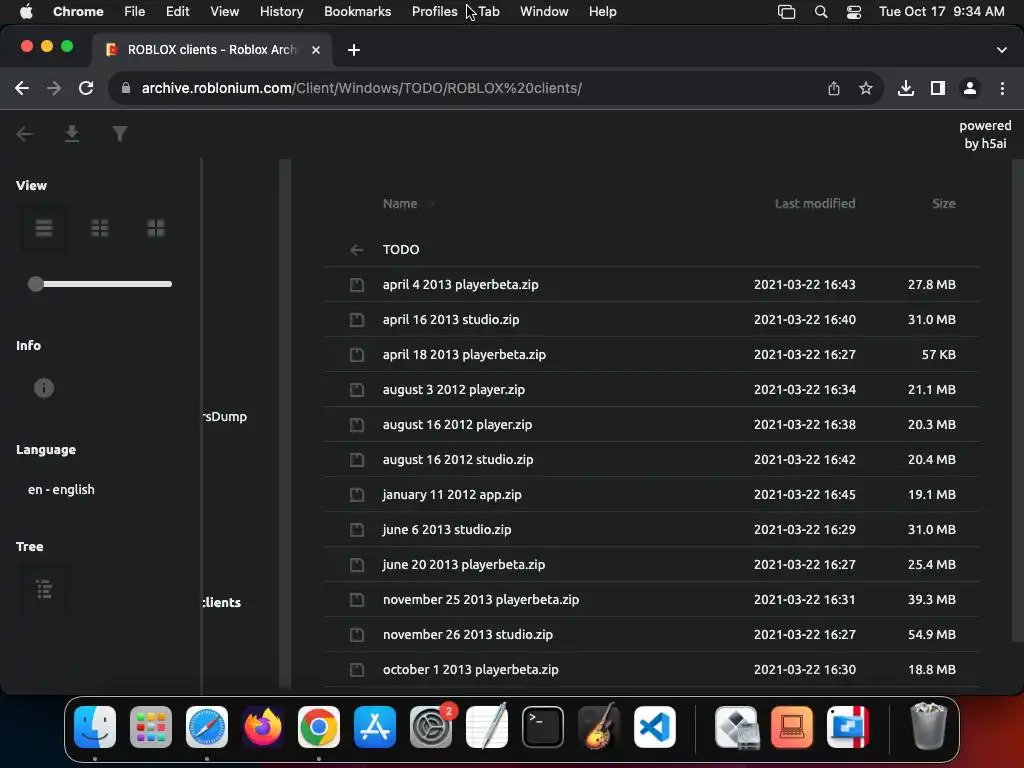Image resolution: width=1024 pixels, height=768 pixels.
Task: Open april 16 2013 studio.zip
Action: pos(651,319)
